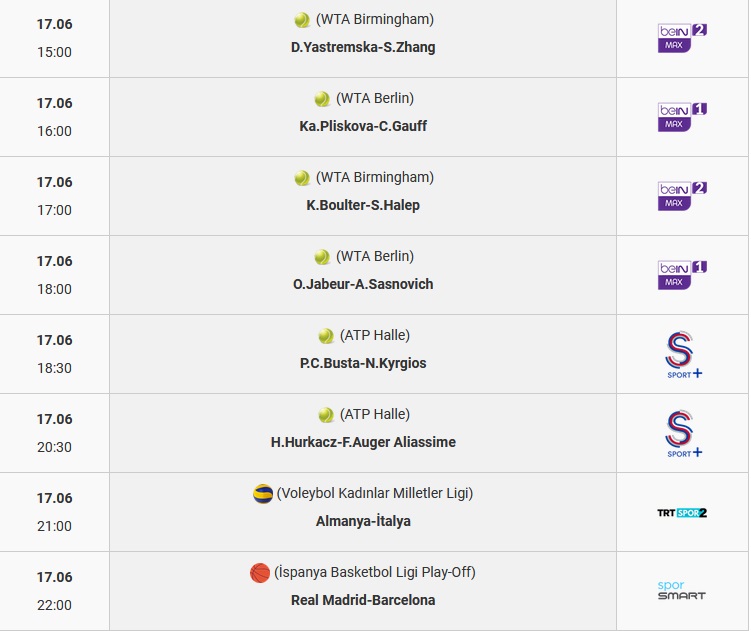
Task: Open the D.Yastremska-S.Zhang match
Action: click(363, 47)
